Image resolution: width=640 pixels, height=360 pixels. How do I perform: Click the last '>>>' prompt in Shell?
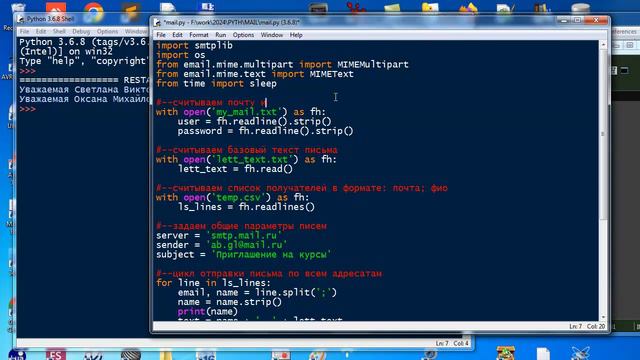(x=27, y=109)
